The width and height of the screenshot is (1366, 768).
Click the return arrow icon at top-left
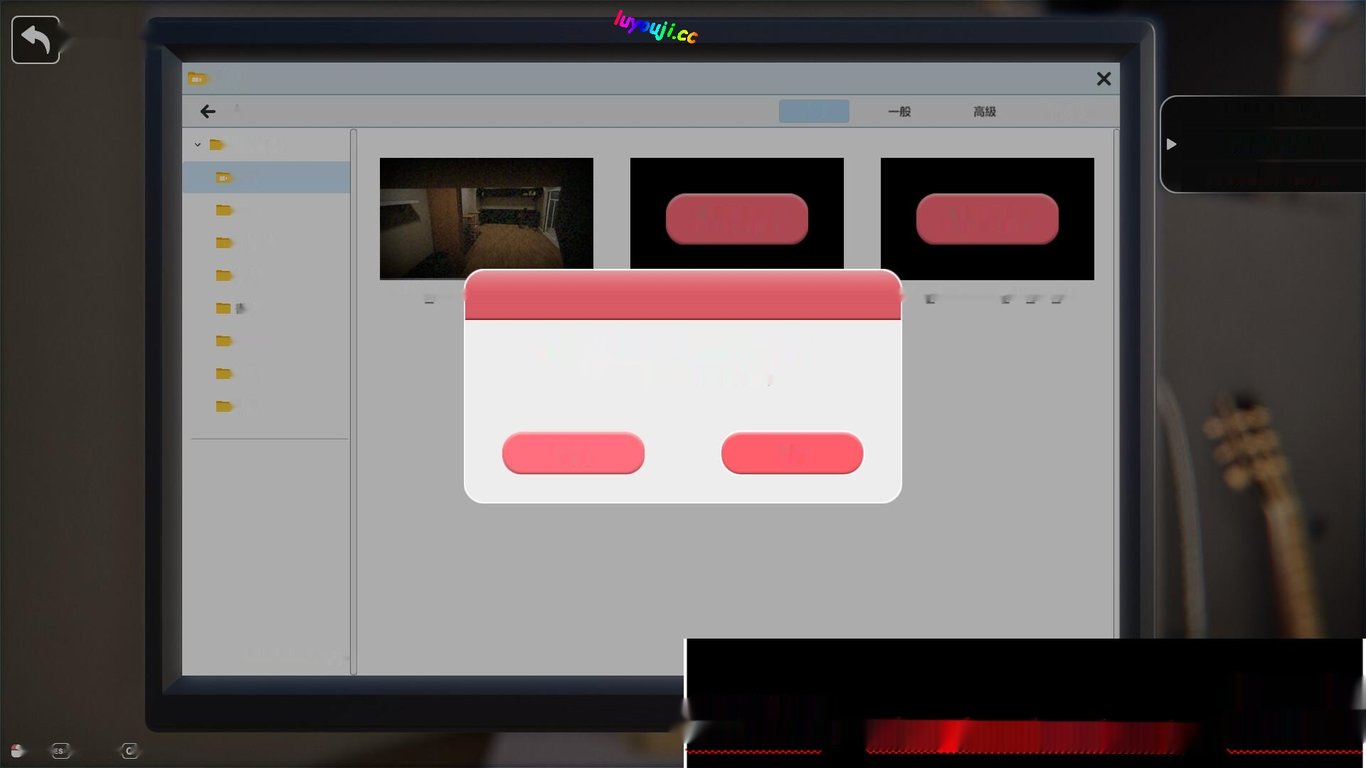coord(36,40)
